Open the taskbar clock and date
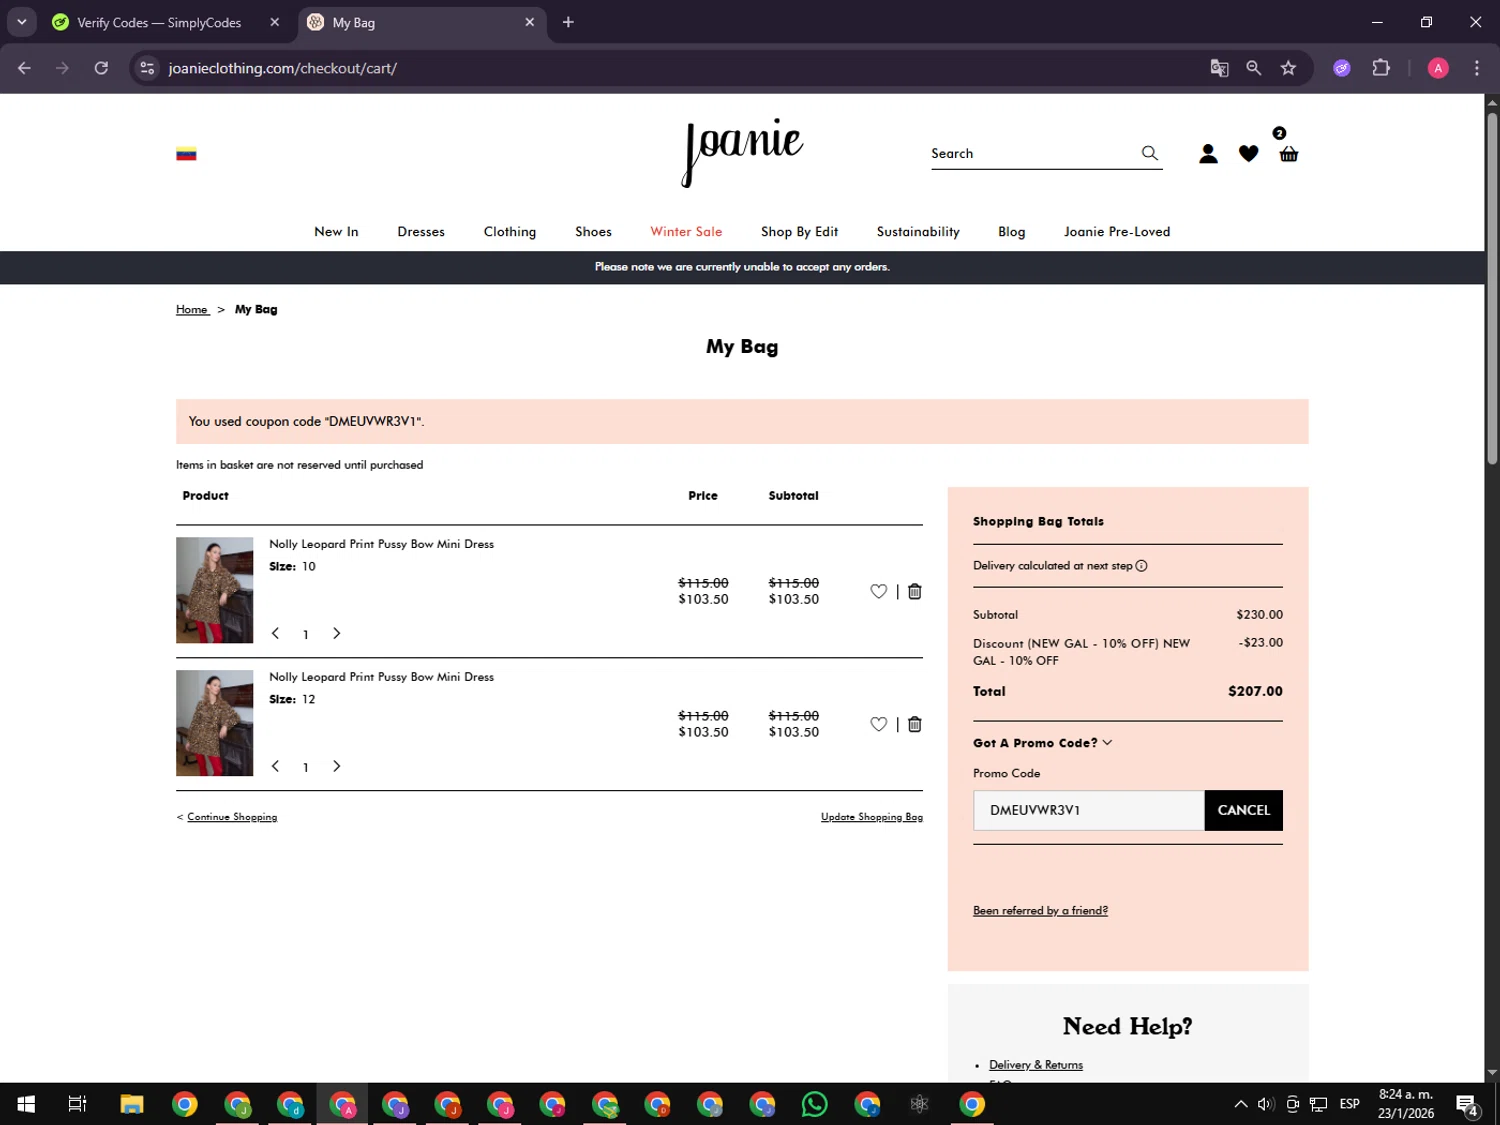The height and width of the screenshot is (1125, 1500). (1406, 1104)
